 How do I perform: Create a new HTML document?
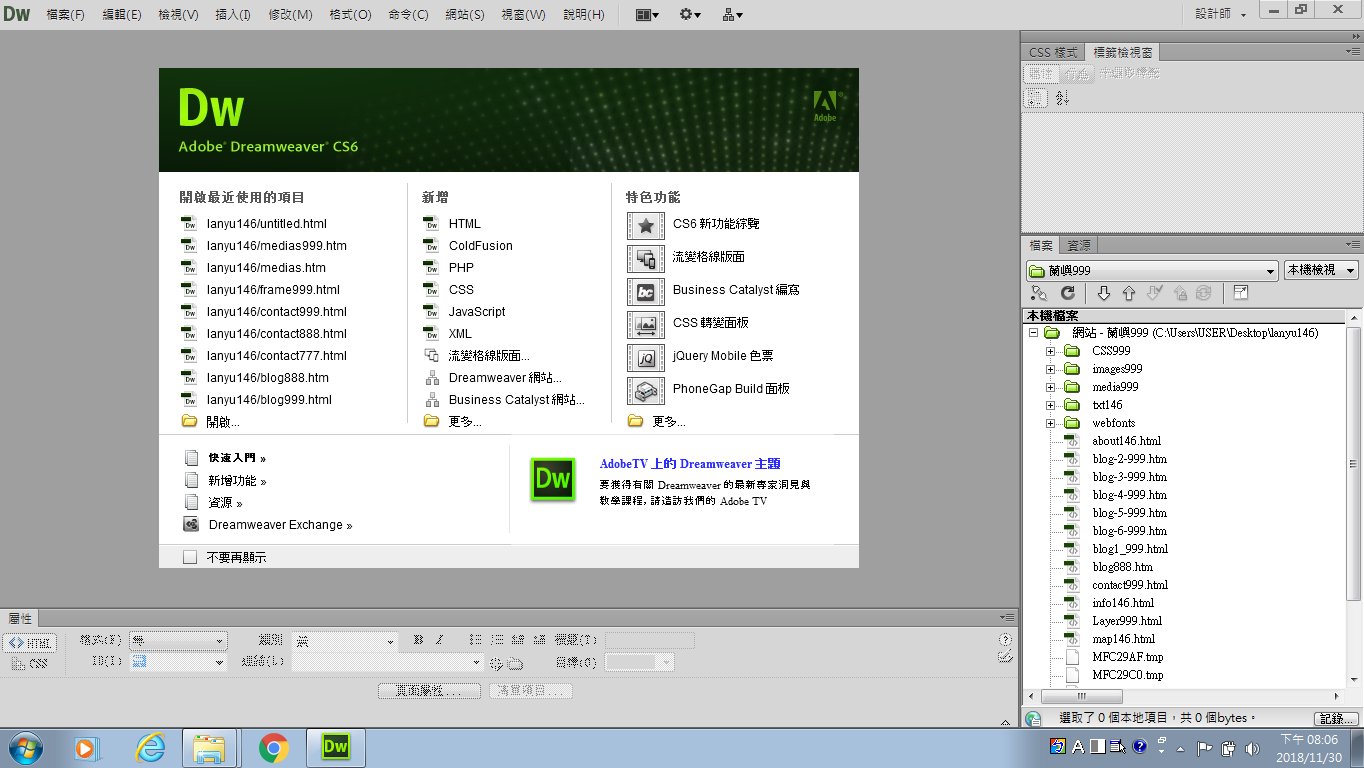[464, 224]
